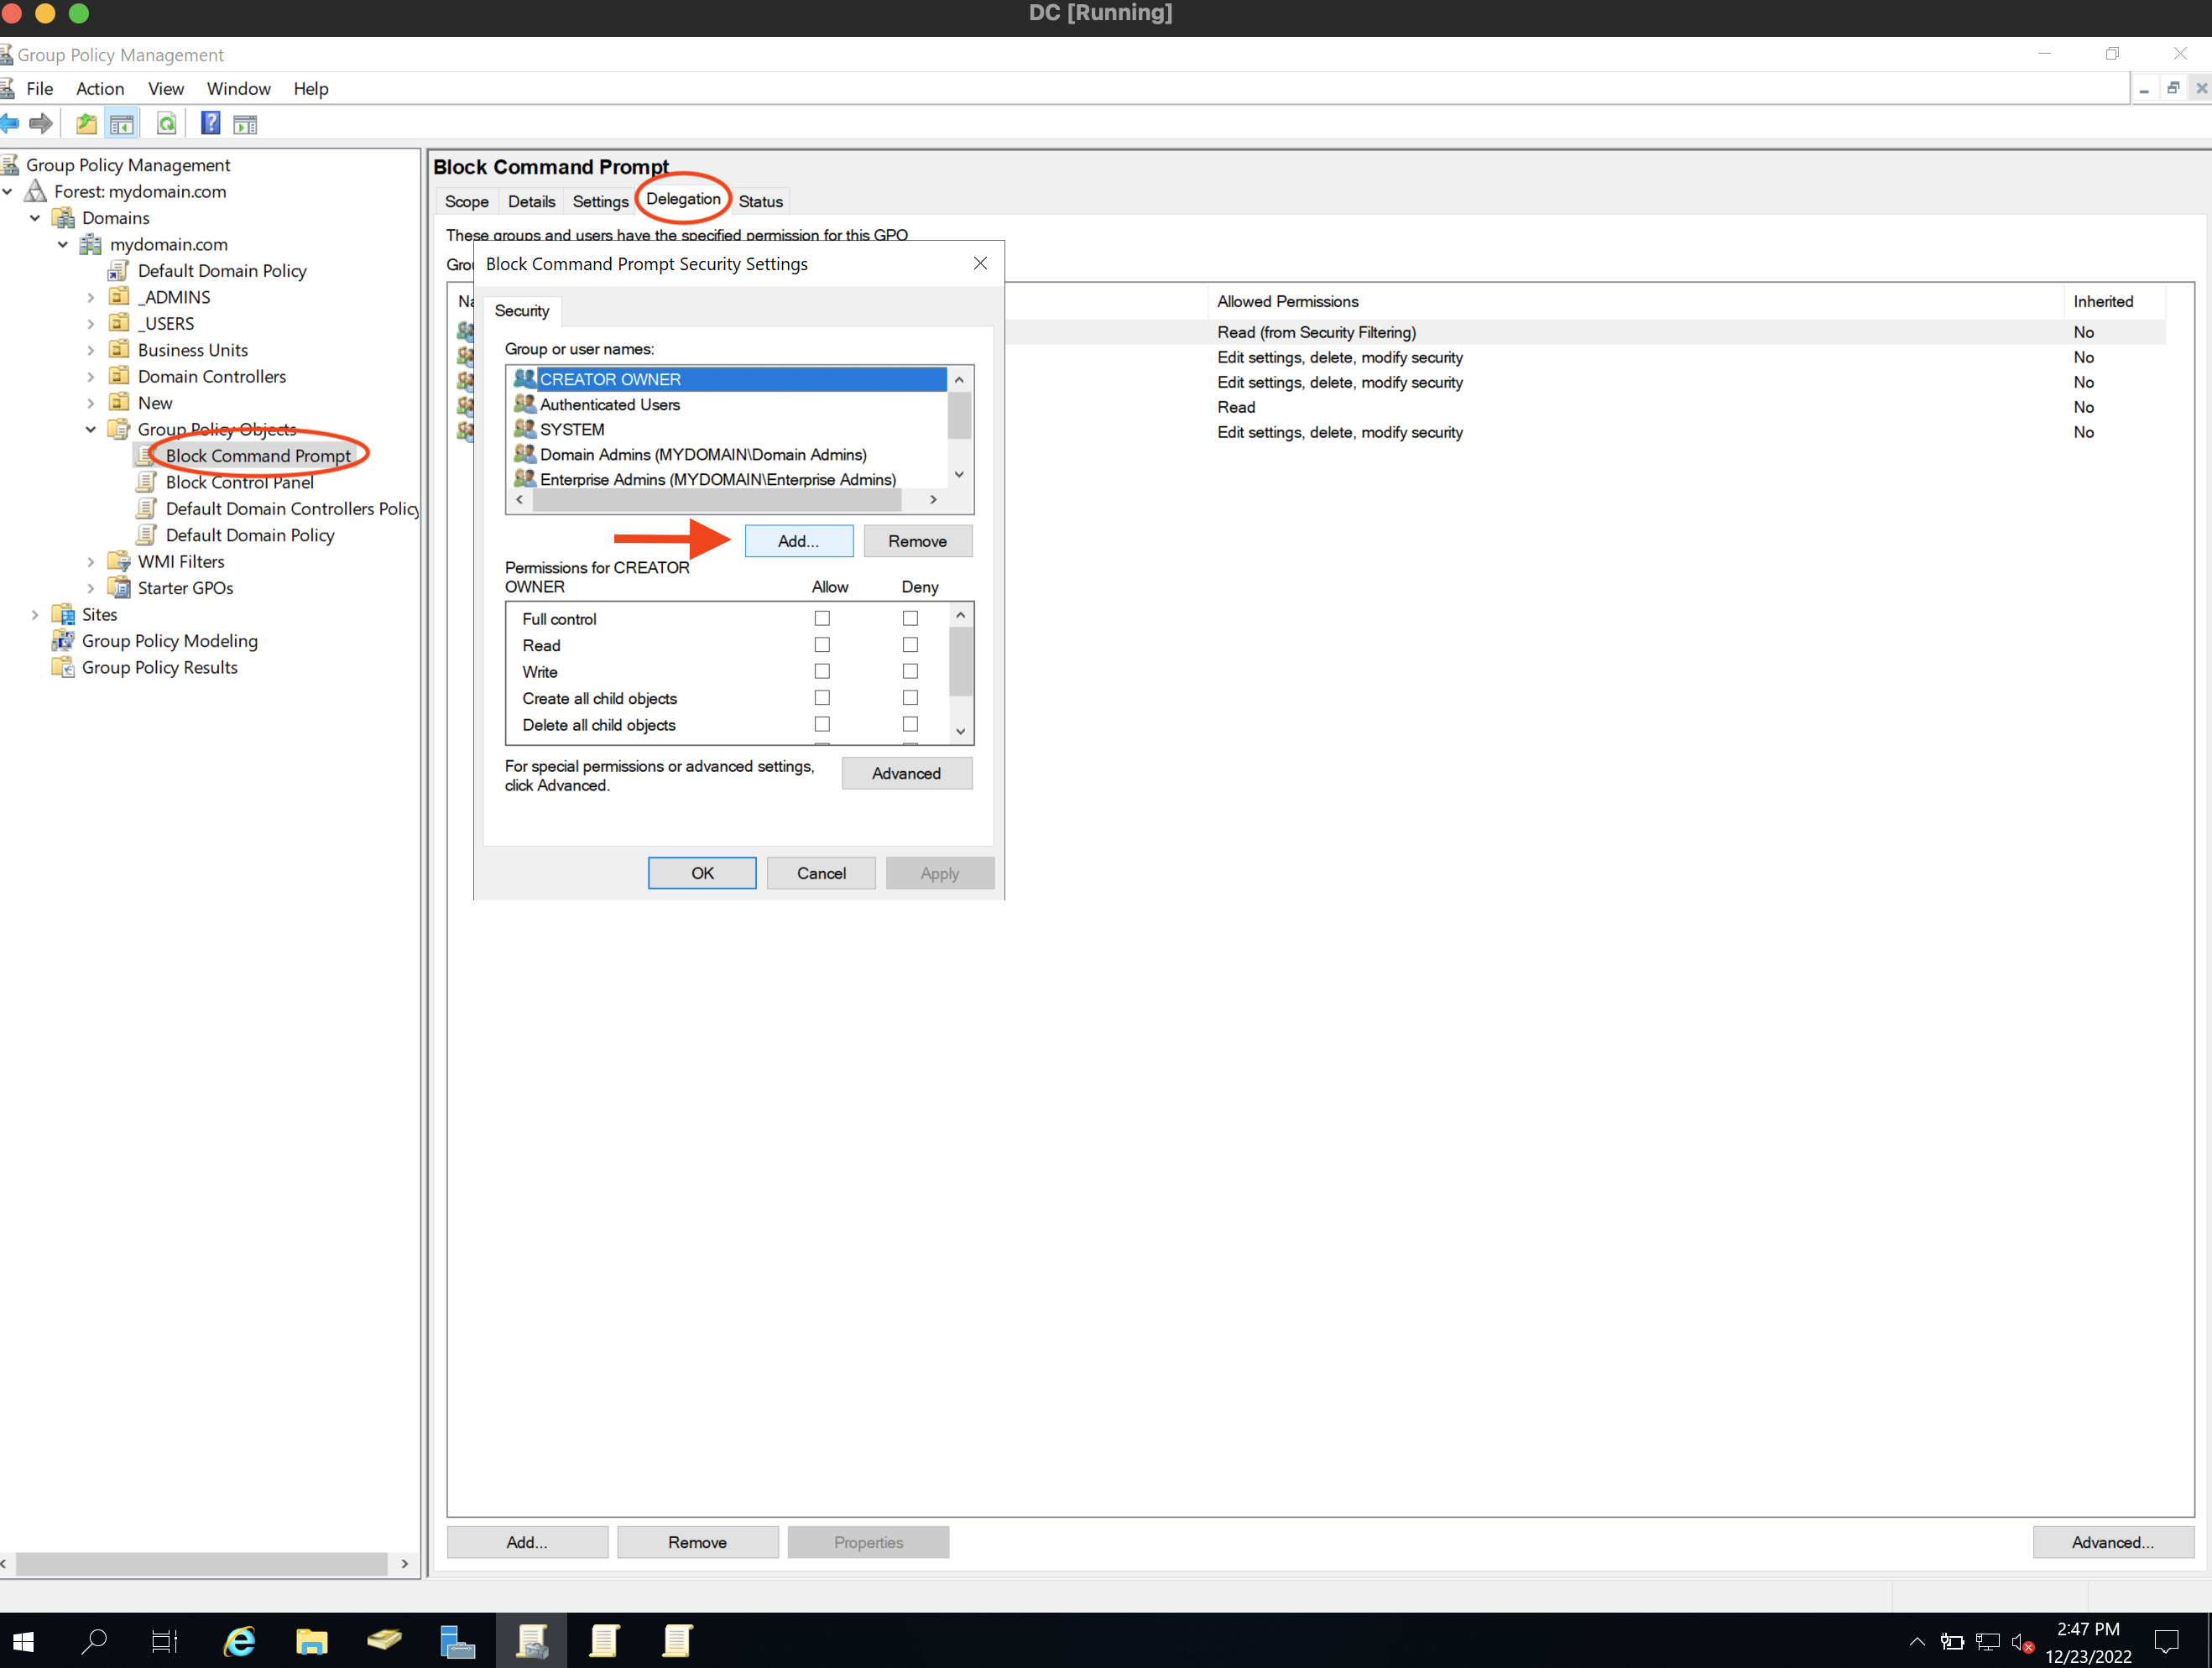
Task: Switch to the Delegation tab
Action: 683,201
